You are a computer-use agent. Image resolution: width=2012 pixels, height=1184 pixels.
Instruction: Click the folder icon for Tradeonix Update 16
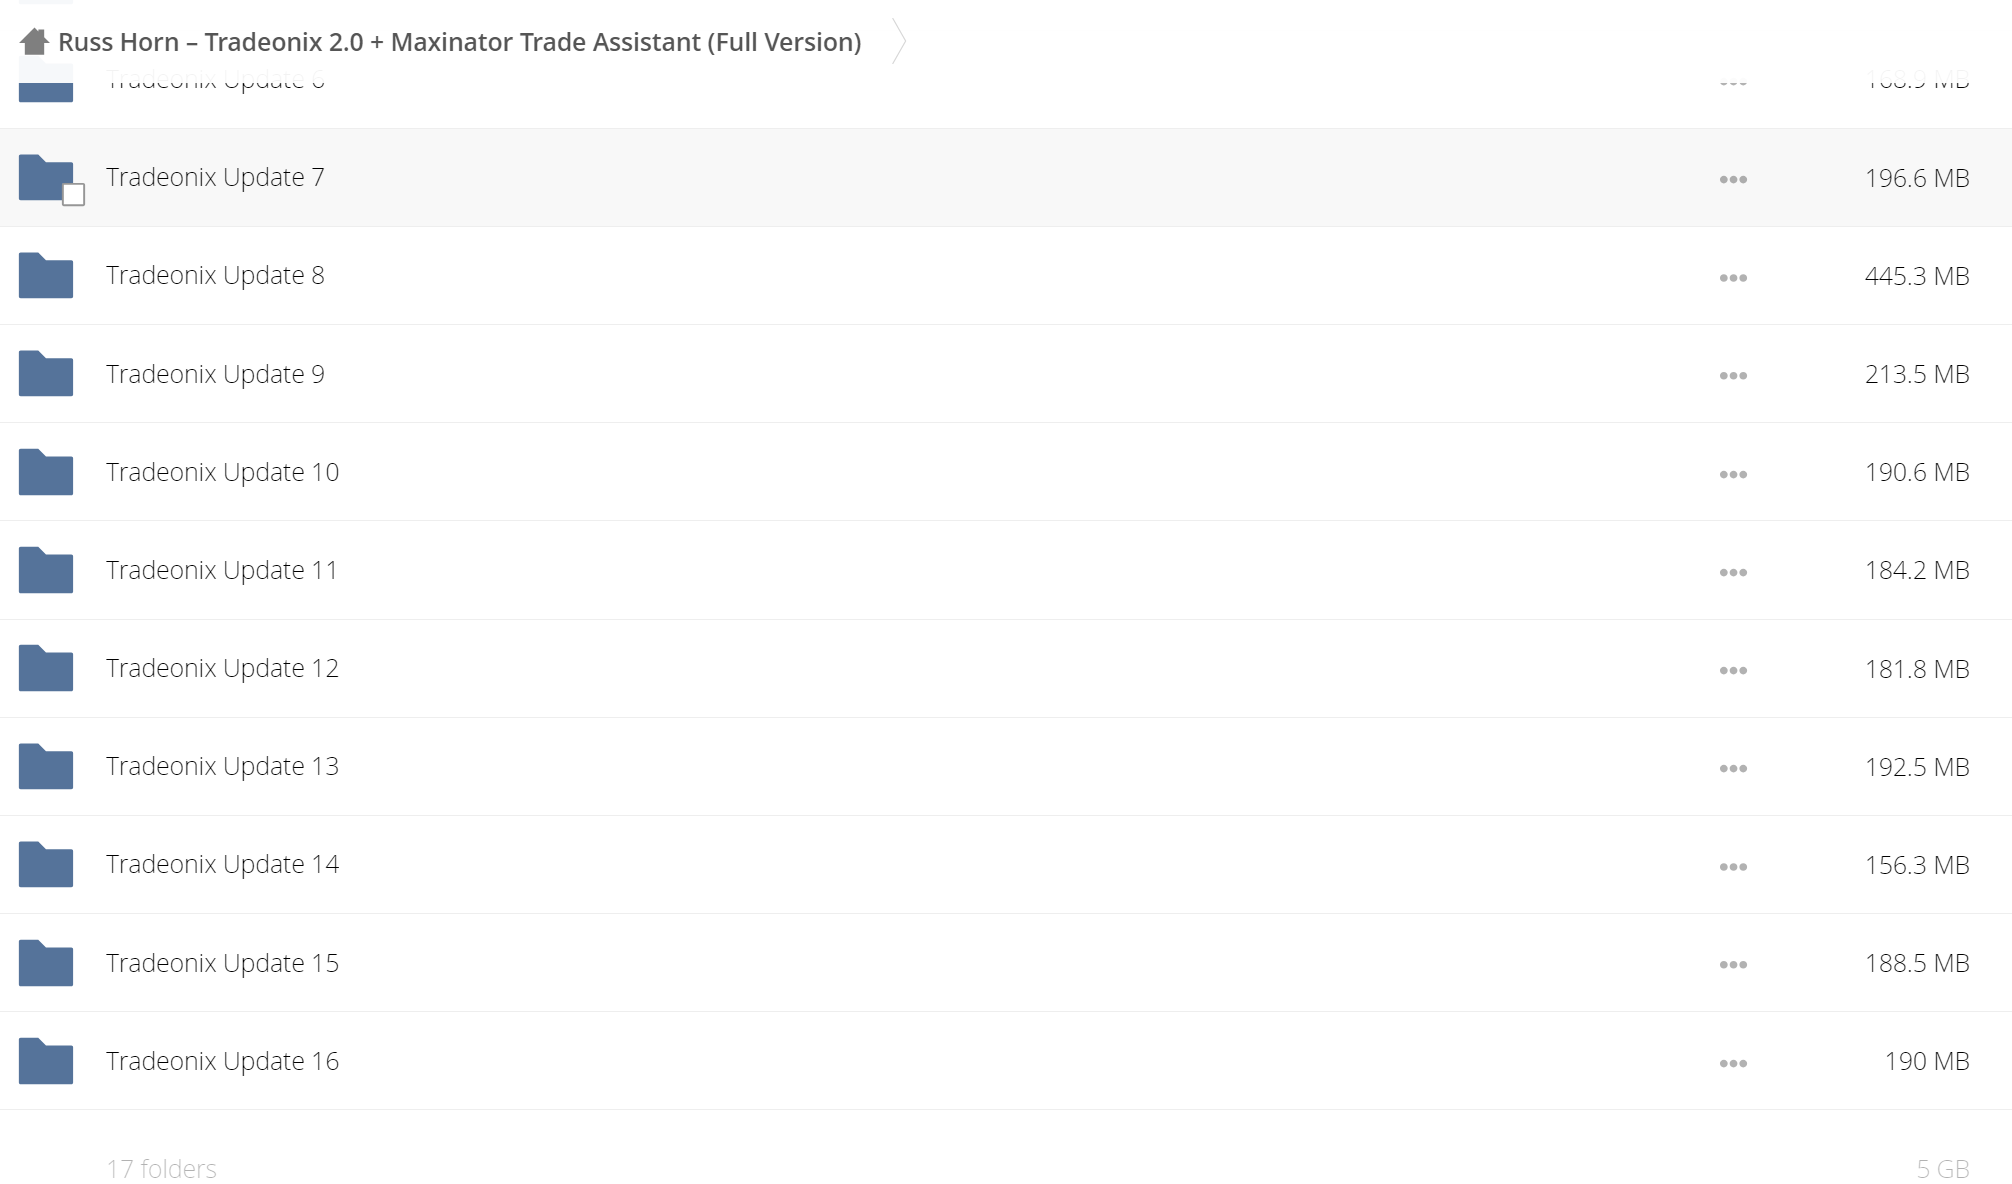(46, 1061)
